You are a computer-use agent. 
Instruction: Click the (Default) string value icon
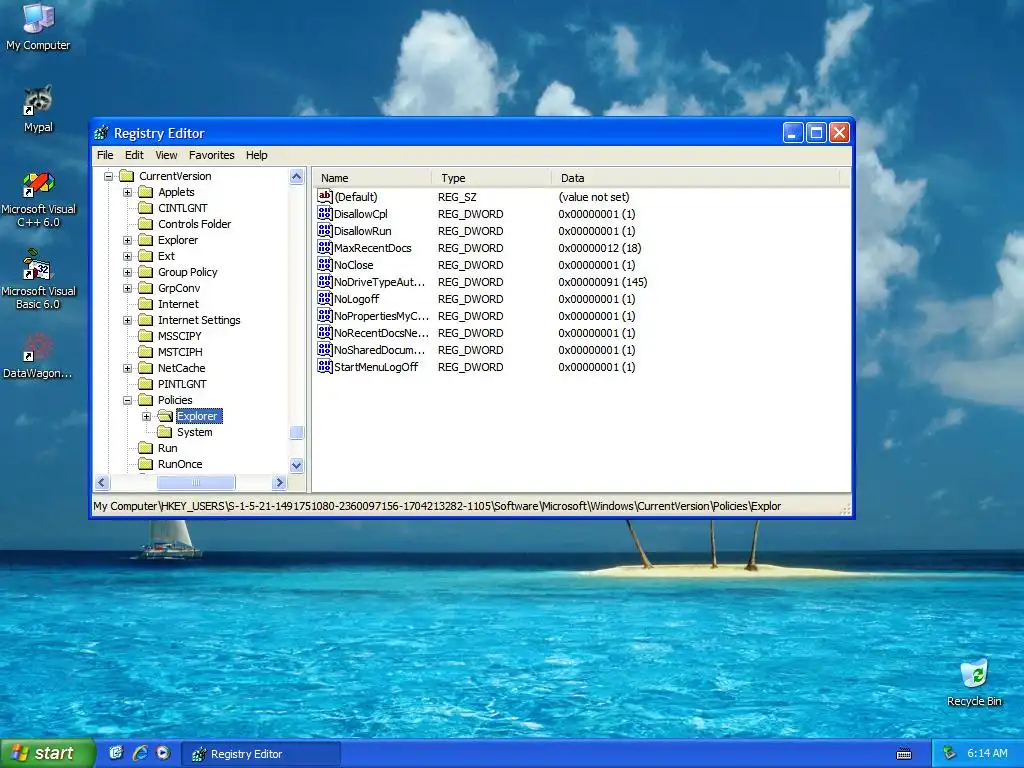tap(325, 197)
